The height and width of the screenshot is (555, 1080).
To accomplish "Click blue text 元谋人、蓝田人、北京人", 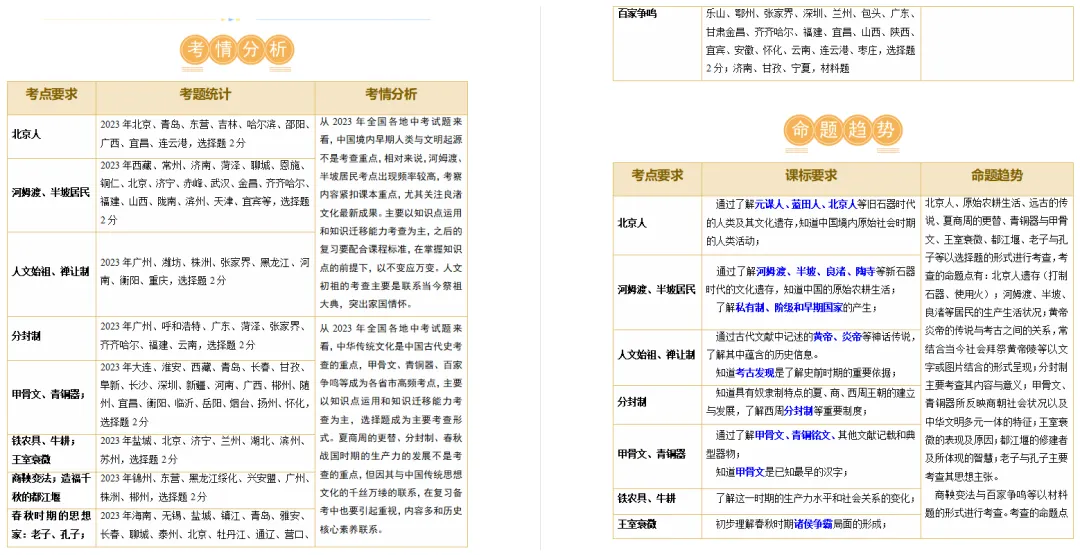I will point(806,205).
